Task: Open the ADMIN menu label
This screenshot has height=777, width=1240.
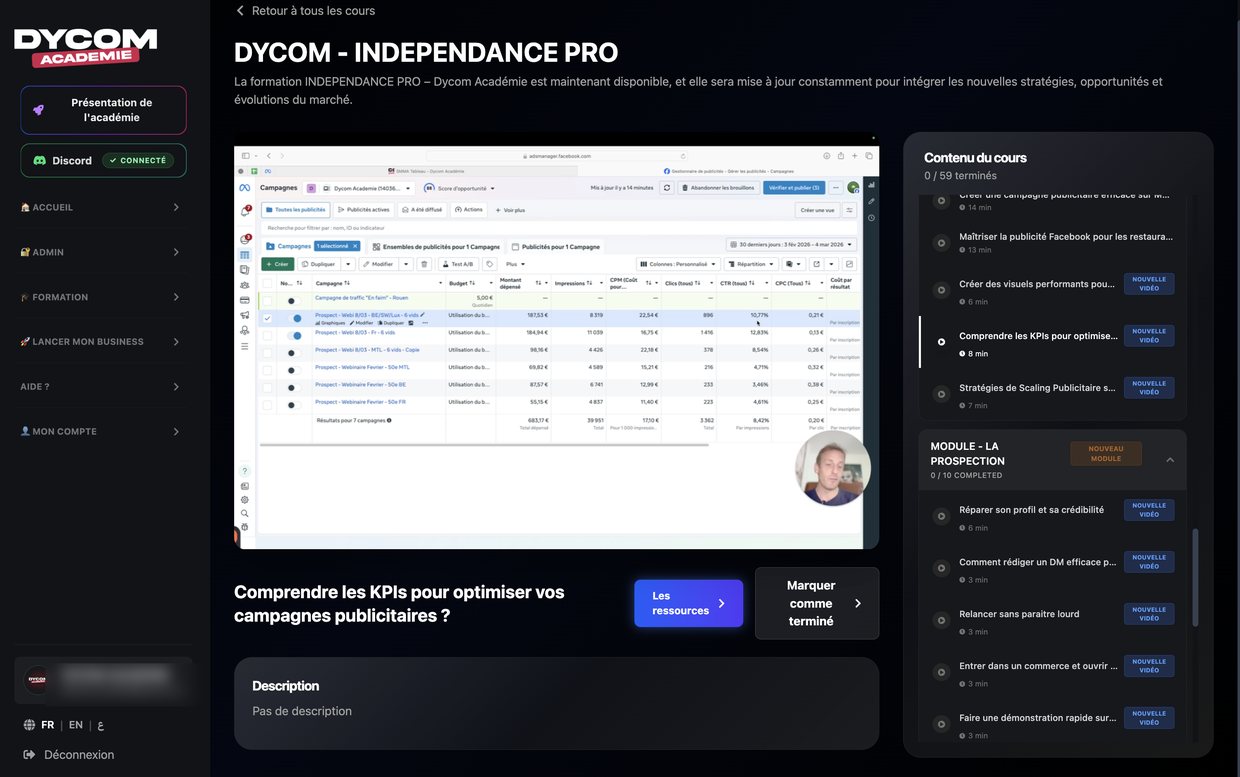Action: point(48,252)
